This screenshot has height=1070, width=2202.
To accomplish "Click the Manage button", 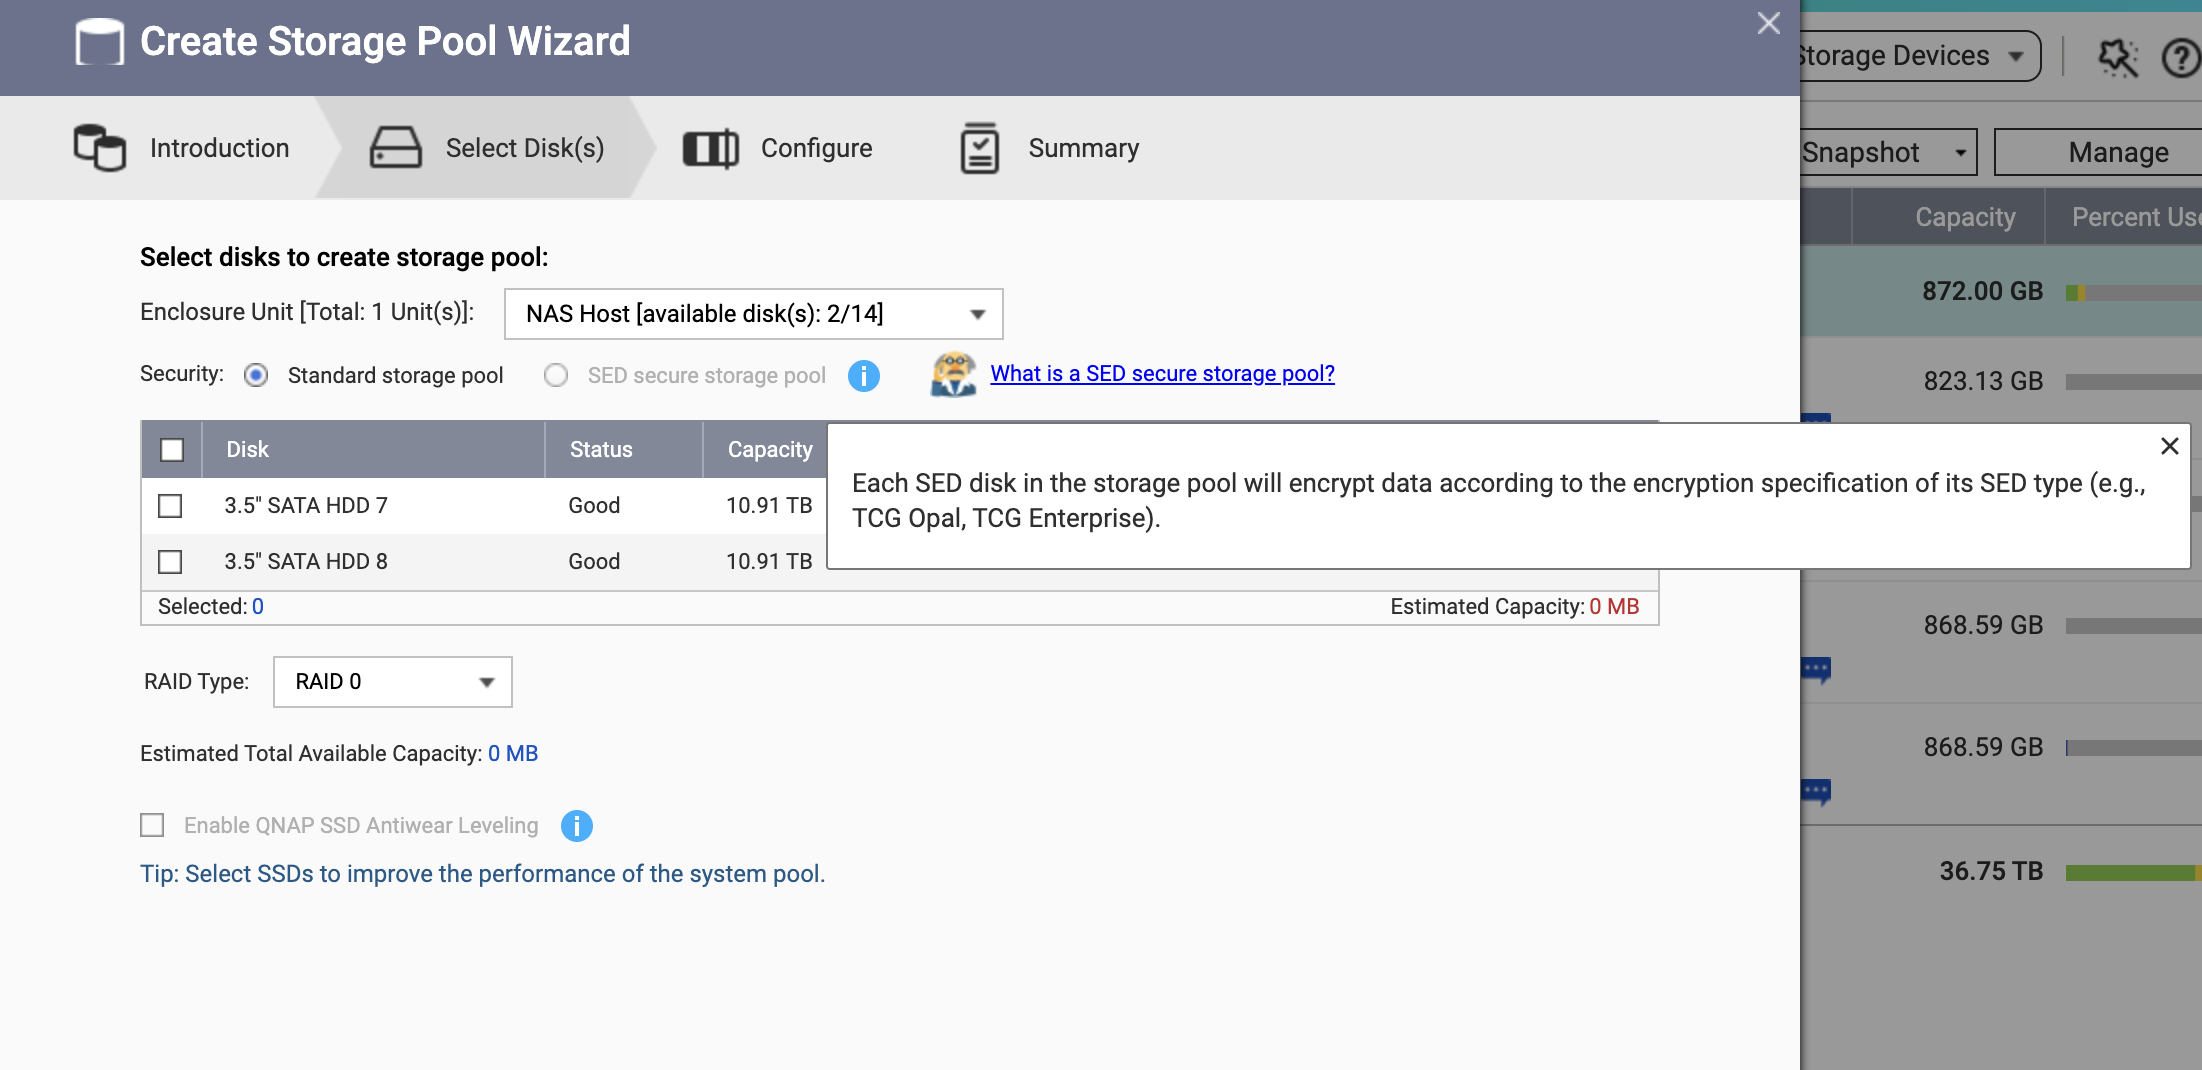I will pos(2117,152).
